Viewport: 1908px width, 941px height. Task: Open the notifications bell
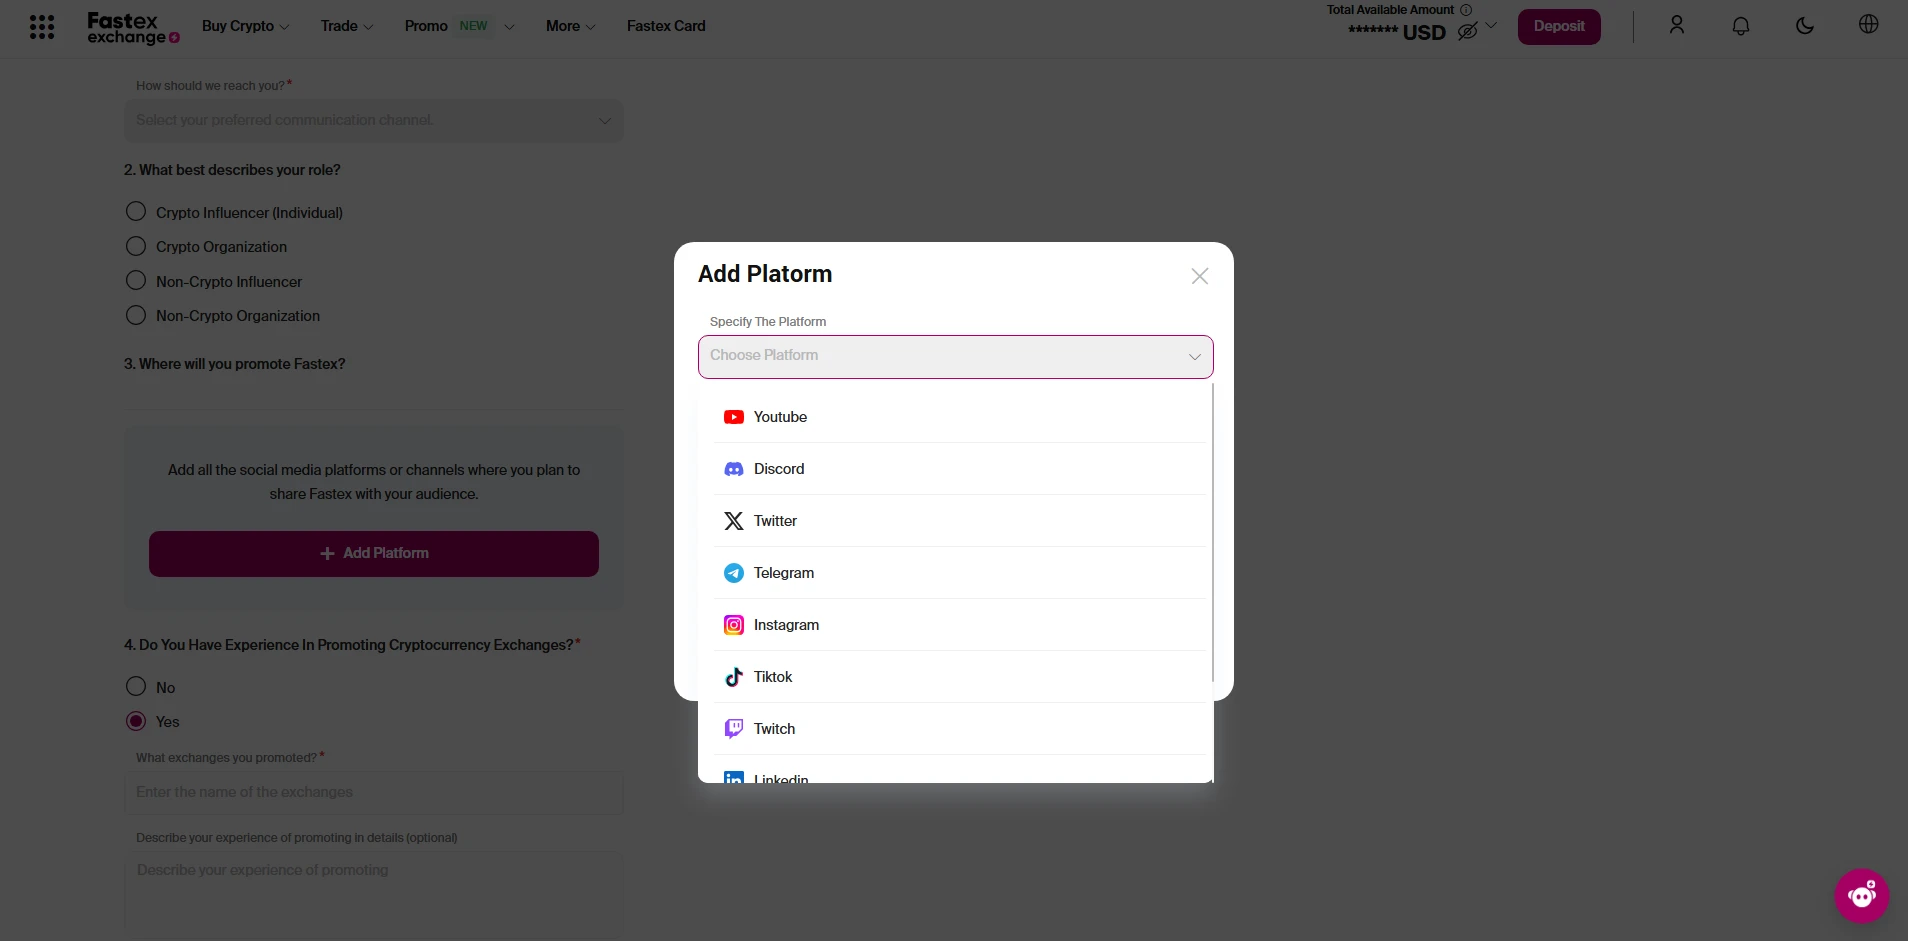(1741, 26)
